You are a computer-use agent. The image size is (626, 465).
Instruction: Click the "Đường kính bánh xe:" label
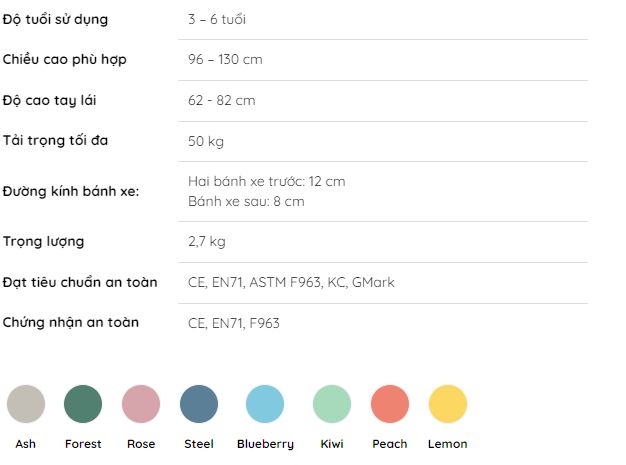pos(70,191)
